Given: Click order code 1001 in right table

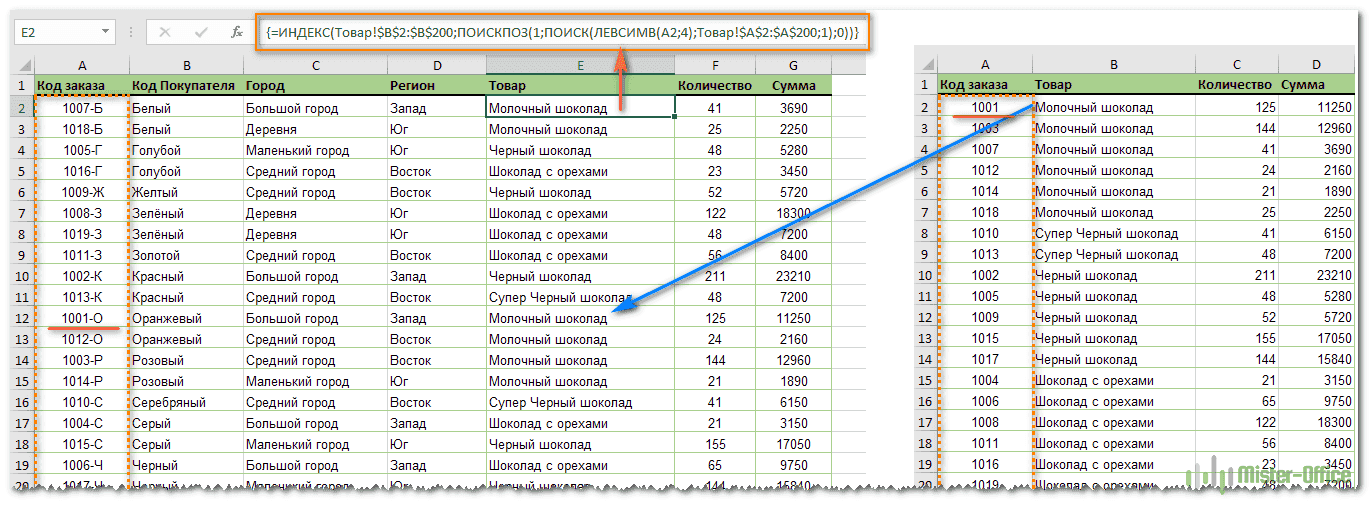Looking at the screenshot, I should pos(984,107).
